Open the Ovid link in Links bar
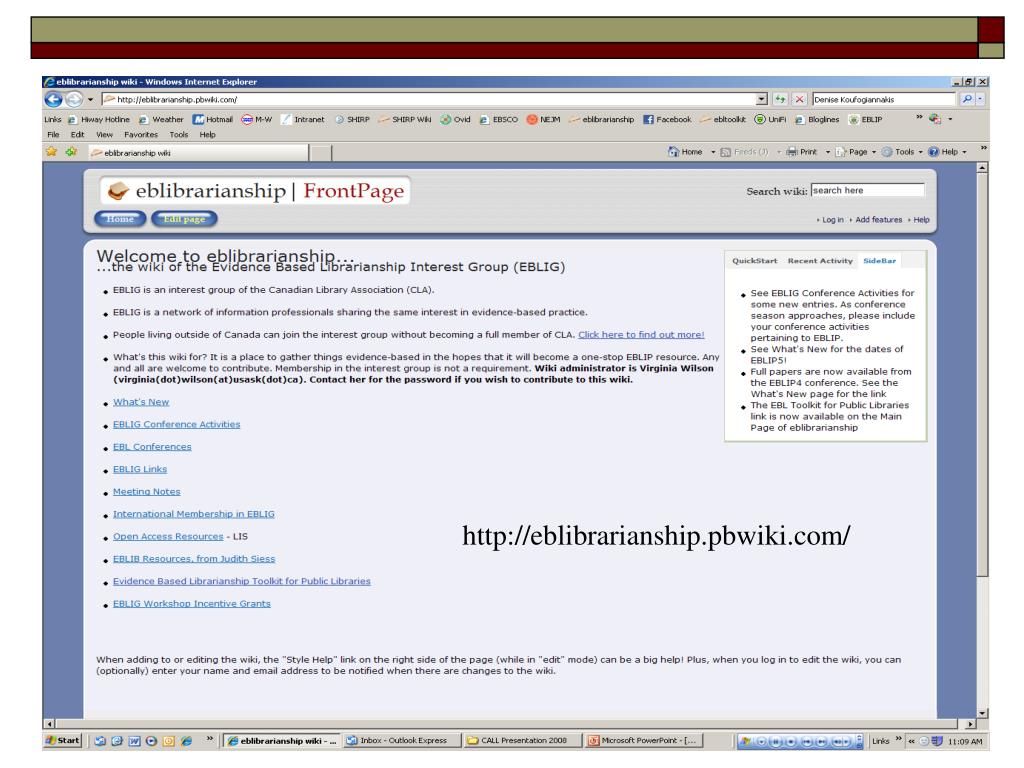Image resolution: width=1024 pixels, height=768 pixels. coord(455,120)
